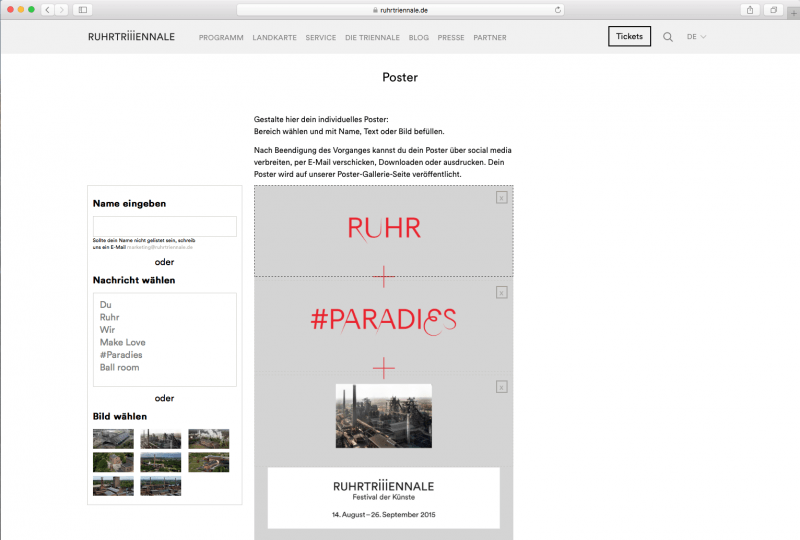Open the Safari share icon
Image resolution: width=800 pixels, height=540 pixels.
[x=750, y=10]
